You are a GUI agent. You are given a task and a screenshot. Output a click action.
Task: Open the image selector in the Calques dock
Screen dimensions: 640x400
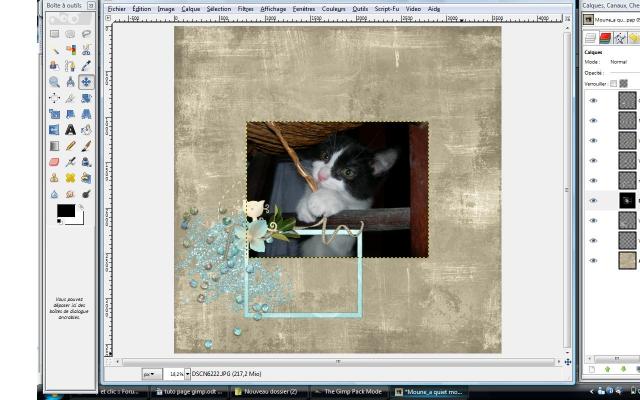611,20
